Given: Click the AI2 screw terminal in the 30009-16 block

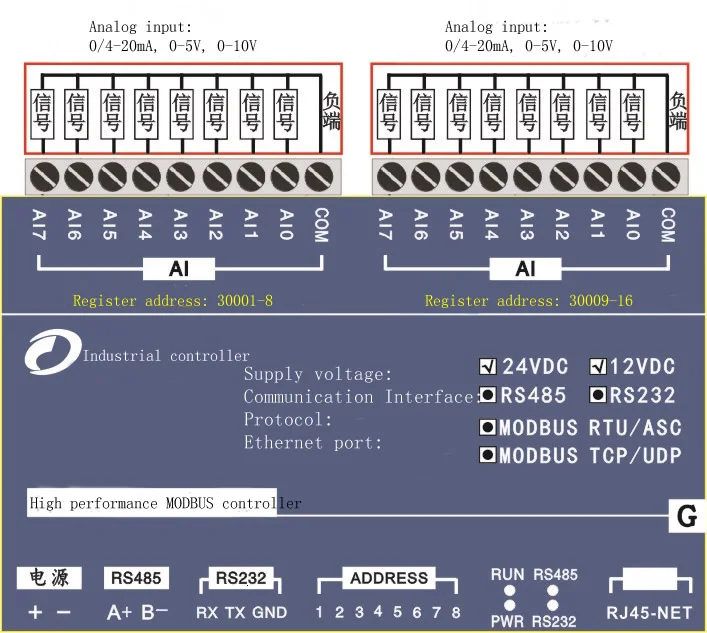Looking at the screenshot, I should point(564,176).
